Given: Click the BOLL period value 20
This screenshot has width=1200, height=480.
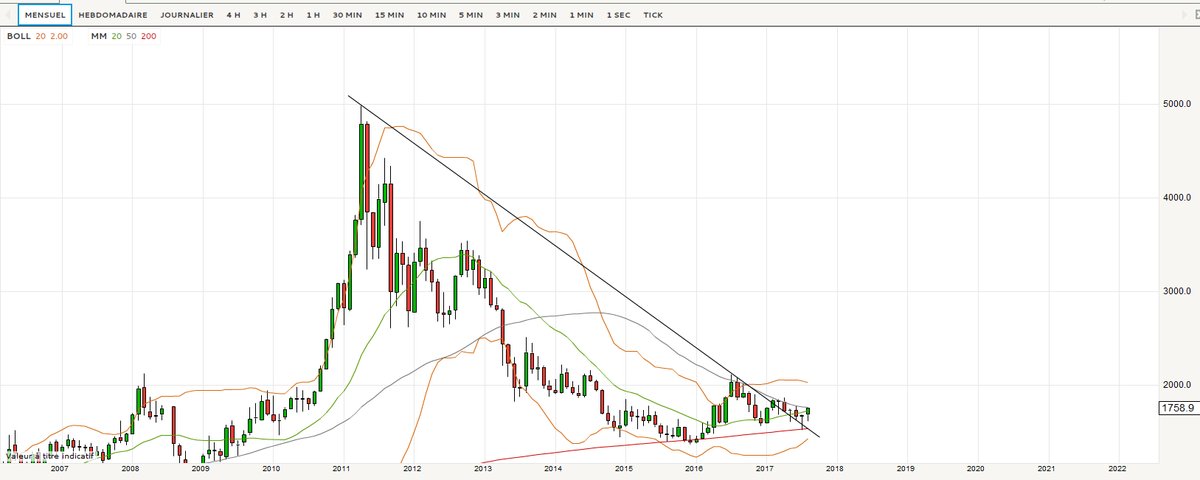Looking at the screenshot, I should [40, 36].
